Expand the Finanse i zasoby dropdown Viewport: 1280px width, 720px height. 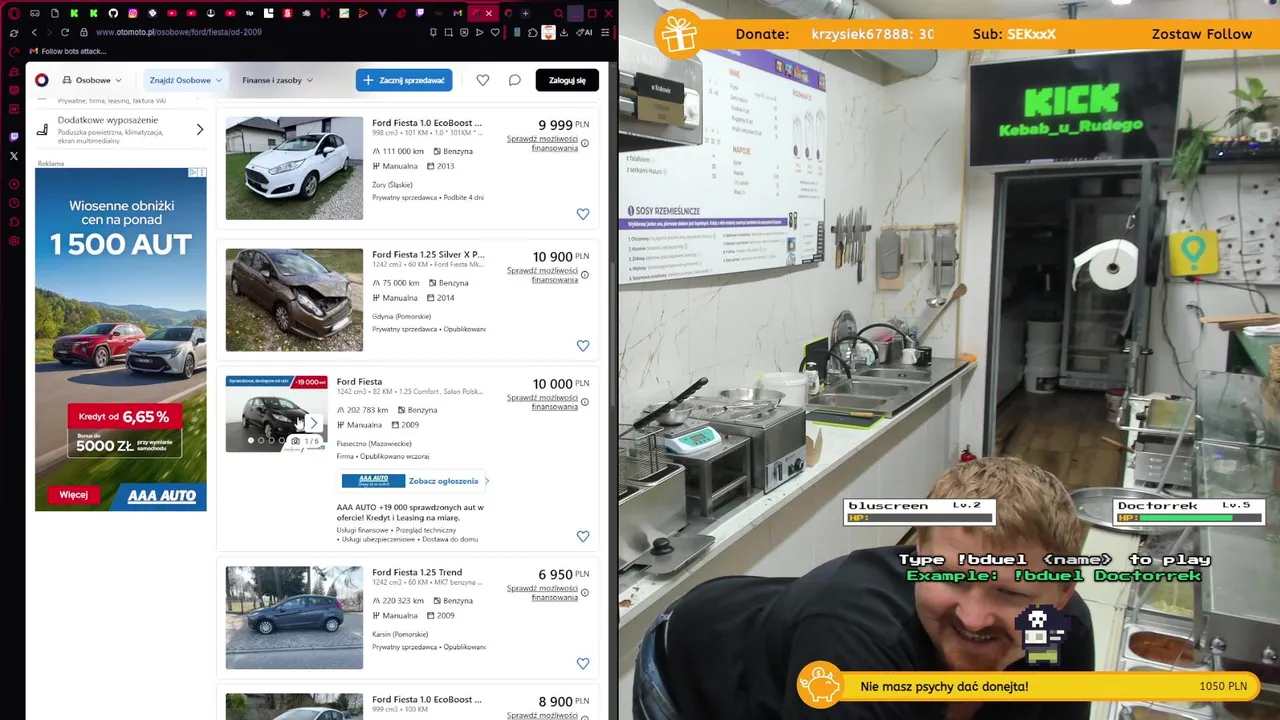pyautogui.click(x=277, y=80)
